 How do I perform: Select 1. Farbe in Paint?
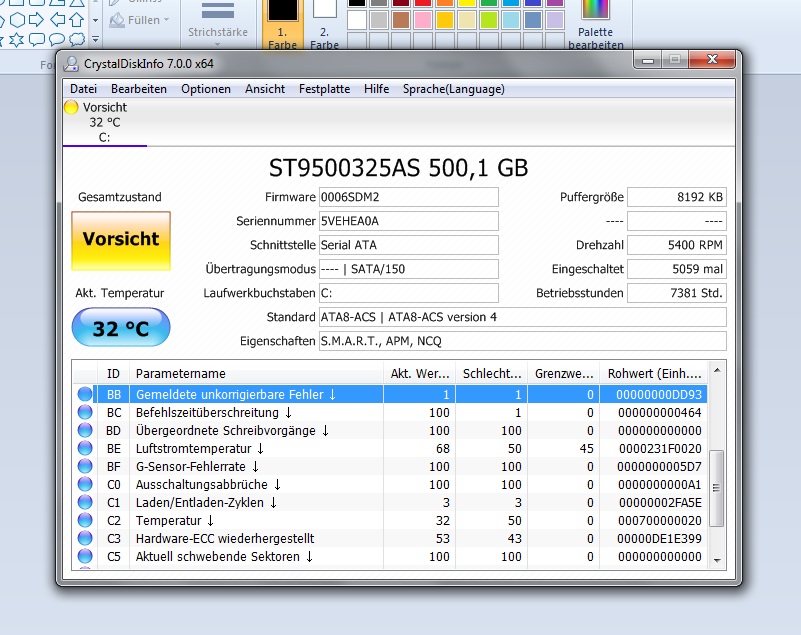(282, 25)
